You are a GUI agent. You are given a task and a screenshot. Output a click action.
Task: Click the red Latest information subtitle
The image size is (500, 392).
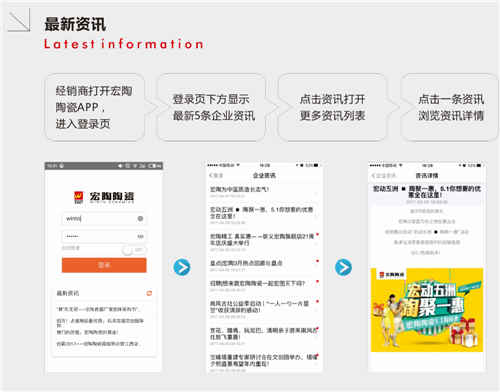click(x=124, y=44)
